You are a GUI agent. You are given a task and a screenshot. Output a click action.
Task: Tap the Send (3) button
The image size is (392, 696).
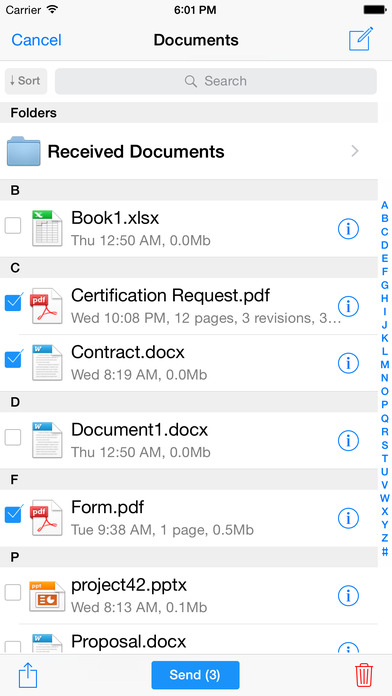click(195, 675)
